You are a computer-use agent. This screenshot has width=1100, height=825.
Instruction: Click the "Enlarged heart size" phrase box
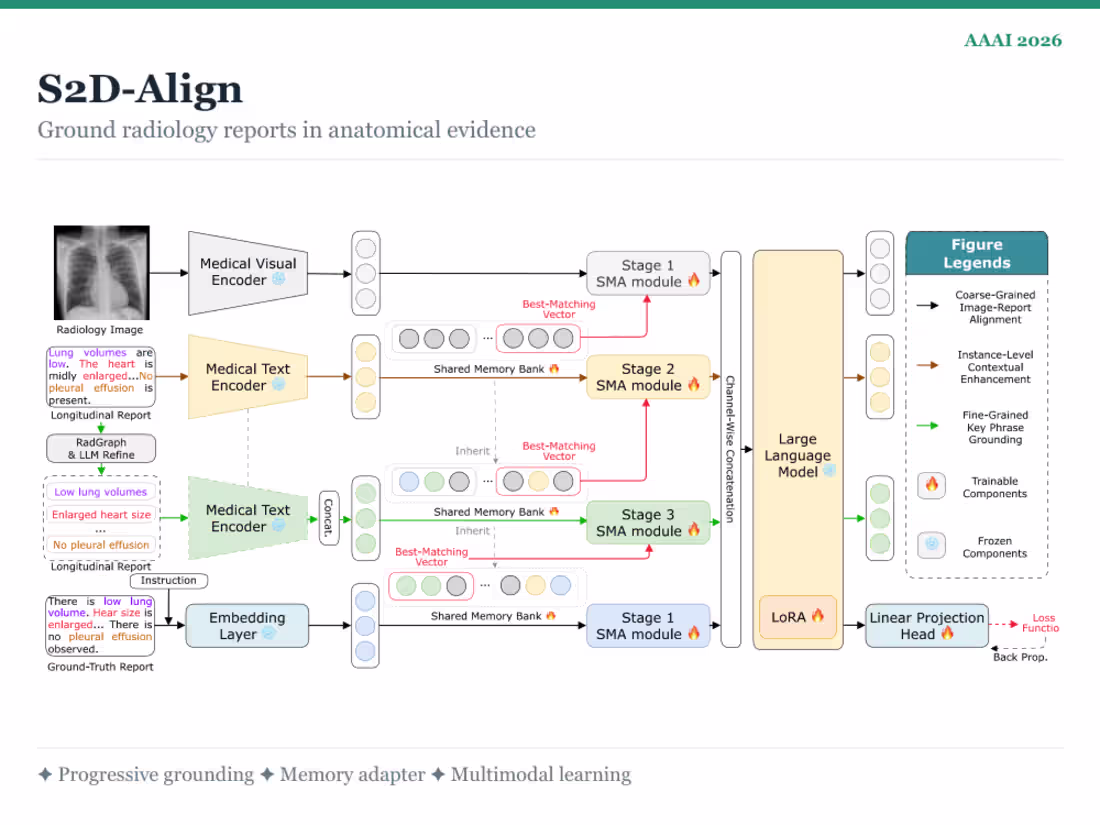[101, 514]
